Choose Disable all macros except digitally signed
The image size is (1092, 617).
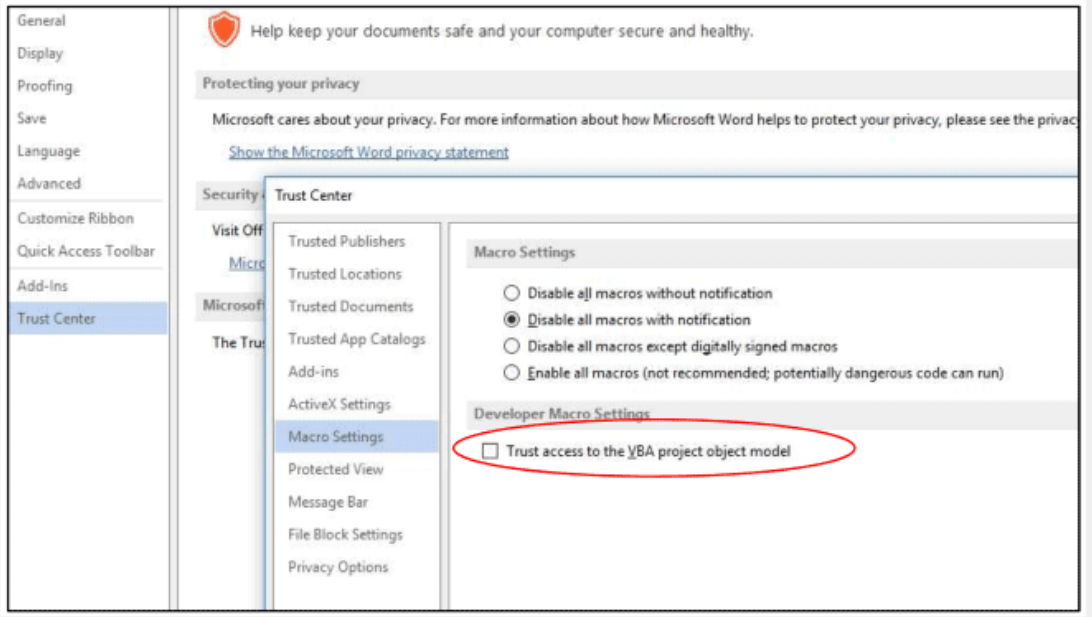(512, 347)
